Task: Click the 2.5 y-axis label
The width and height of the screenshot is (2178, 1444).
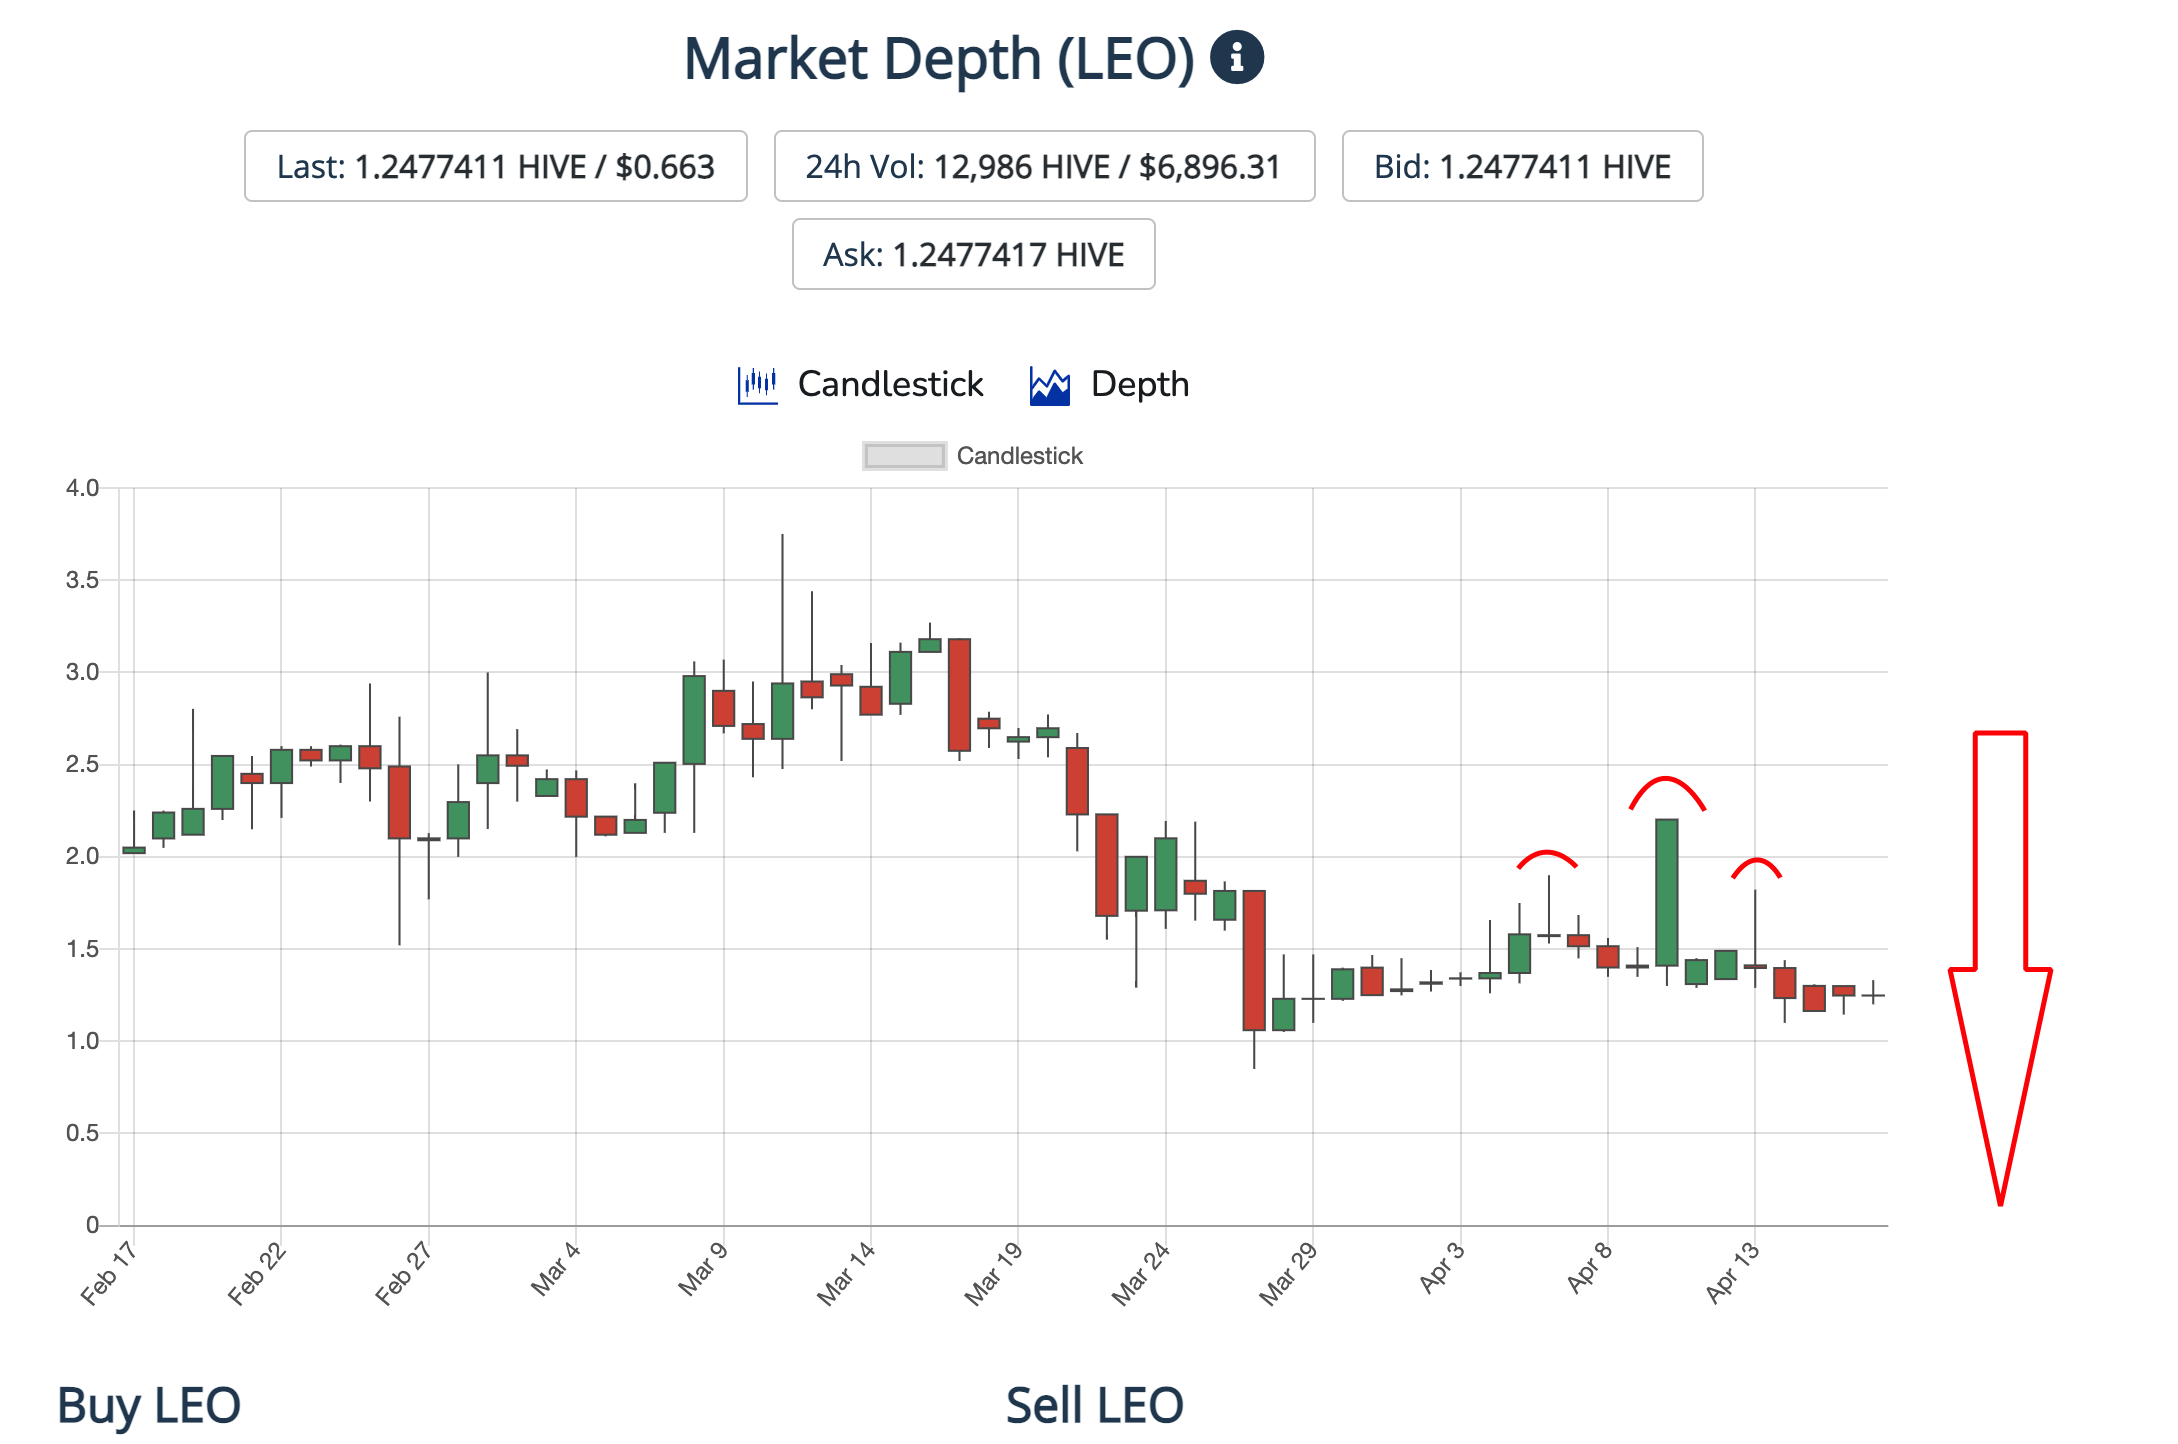Action: click(82, 764)
